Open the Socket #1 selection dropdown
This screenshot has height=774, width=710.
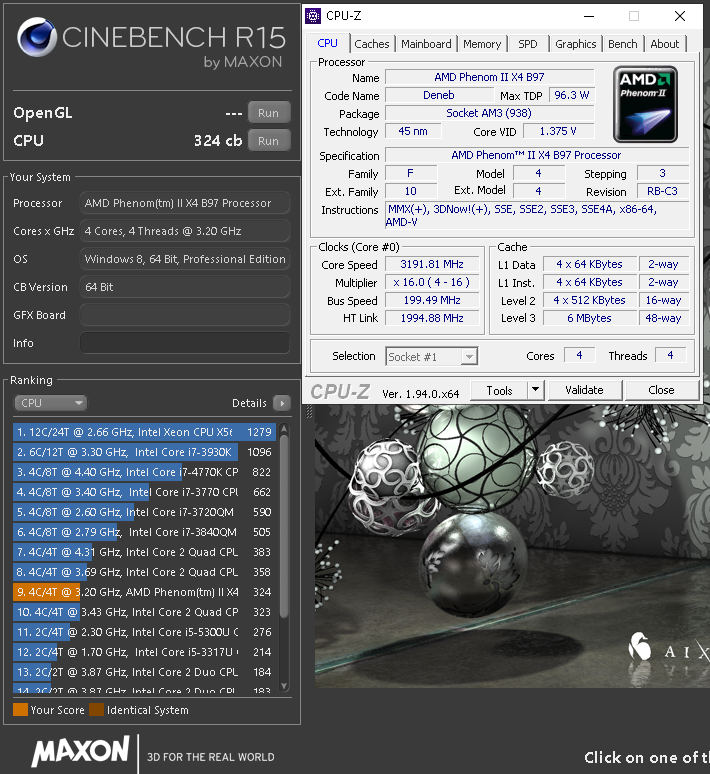click(432, 356)
